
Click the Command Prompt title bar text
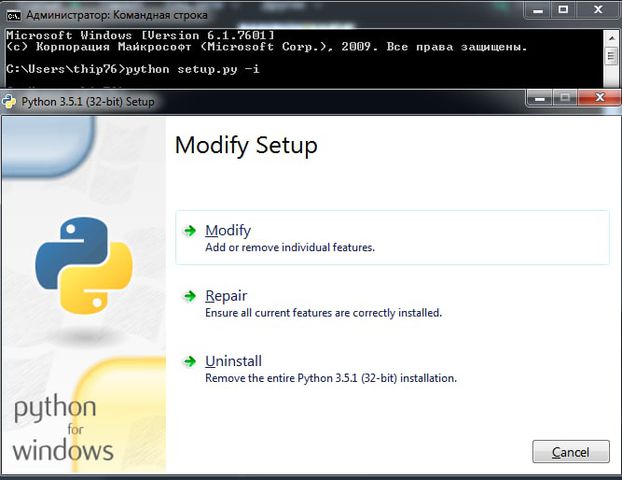(117, 15)
